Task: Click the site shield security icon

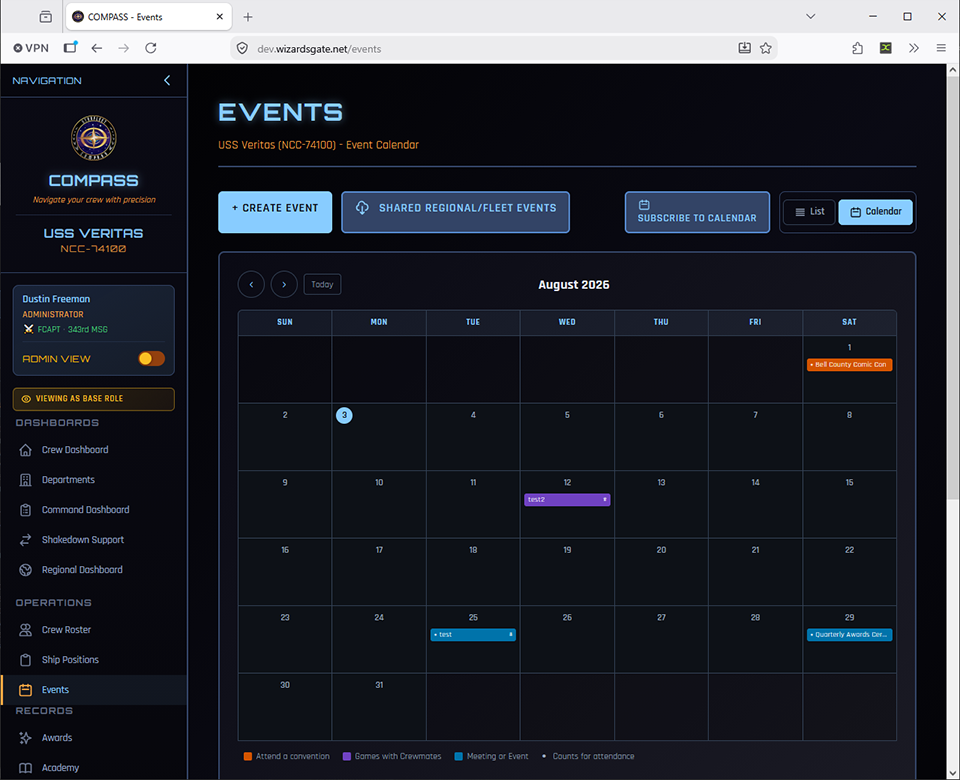Action: (x=242, y=48)
